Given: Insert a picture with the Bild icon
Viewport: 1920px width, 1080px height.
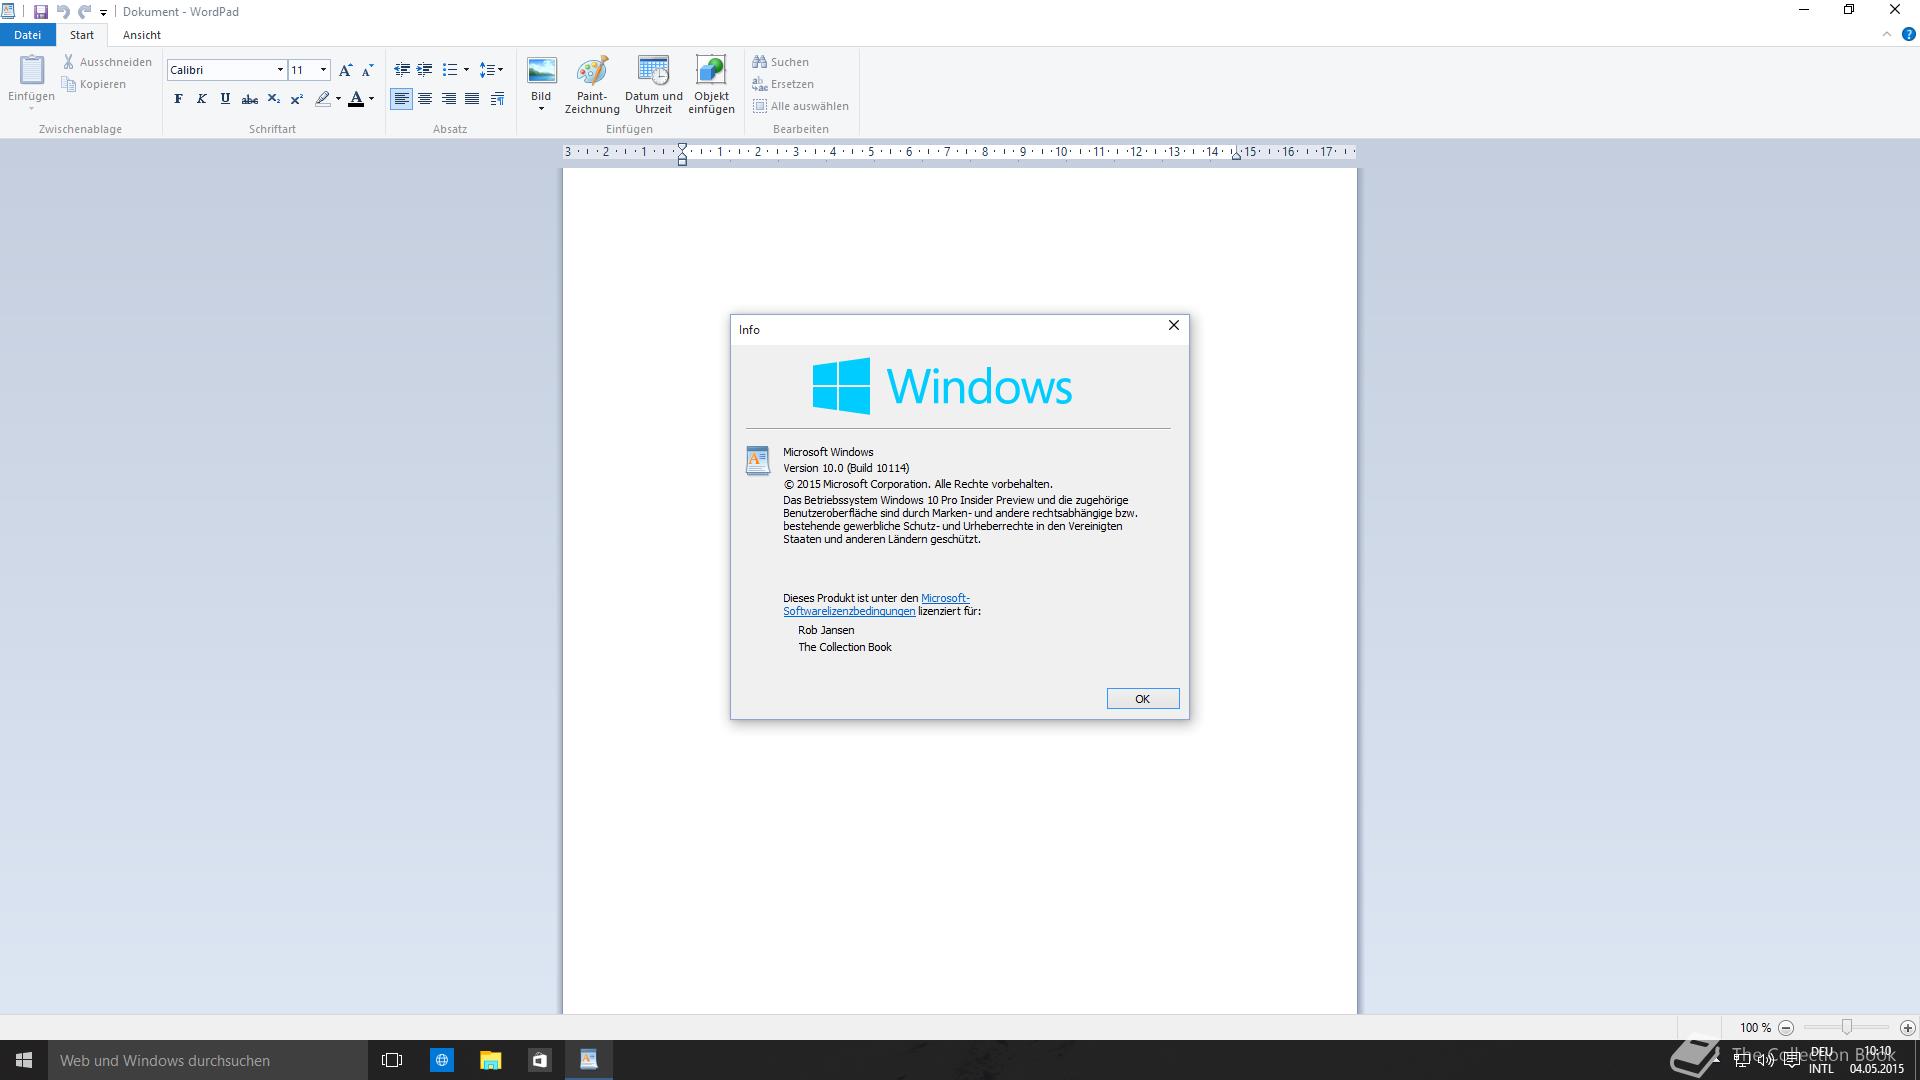Looking at the screenshot, I should [541, 70].
